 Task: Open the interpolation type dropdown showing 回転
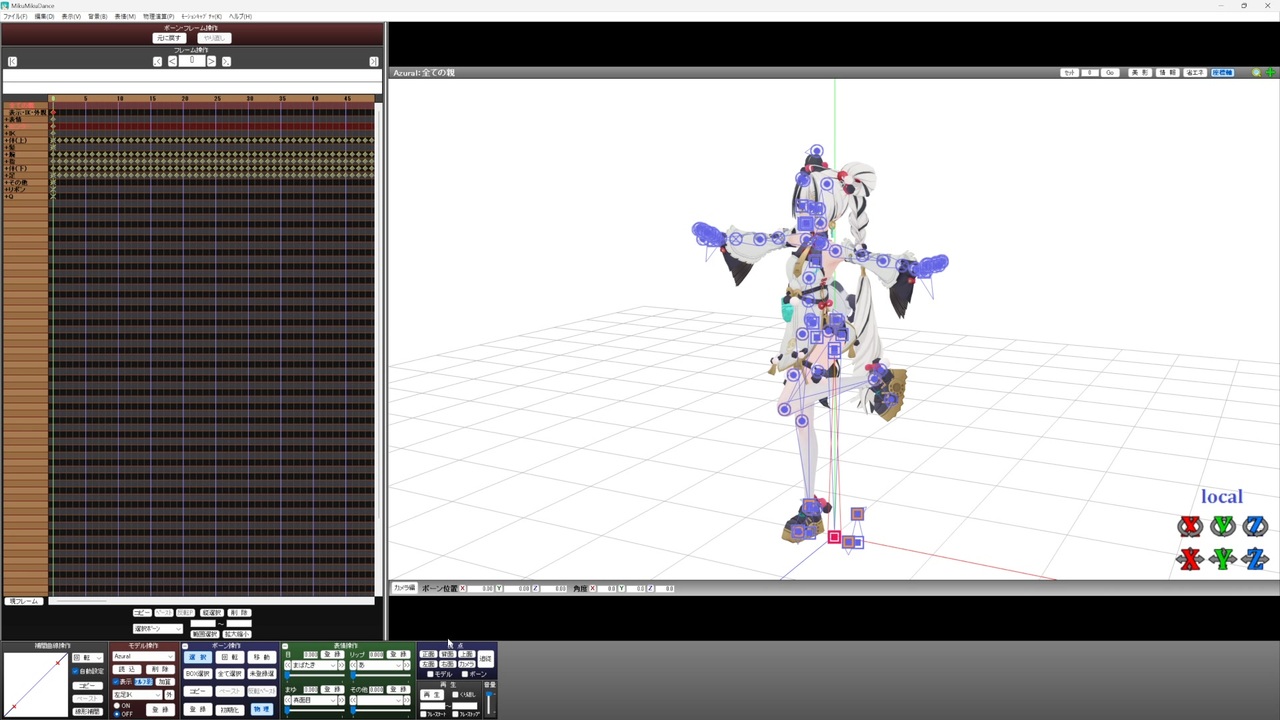point(87,658)
